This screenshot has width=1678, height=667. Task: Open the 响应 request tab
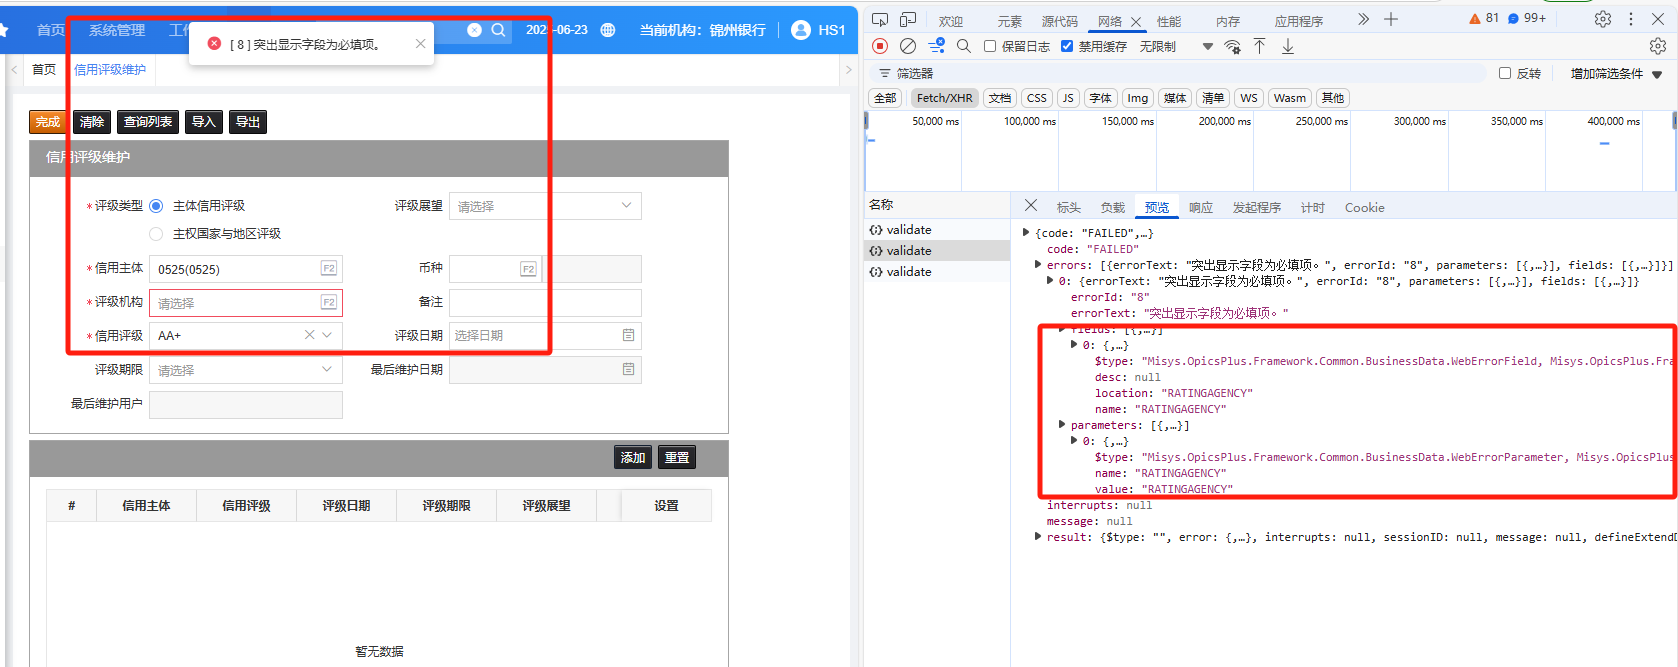tap(1201, 207)
